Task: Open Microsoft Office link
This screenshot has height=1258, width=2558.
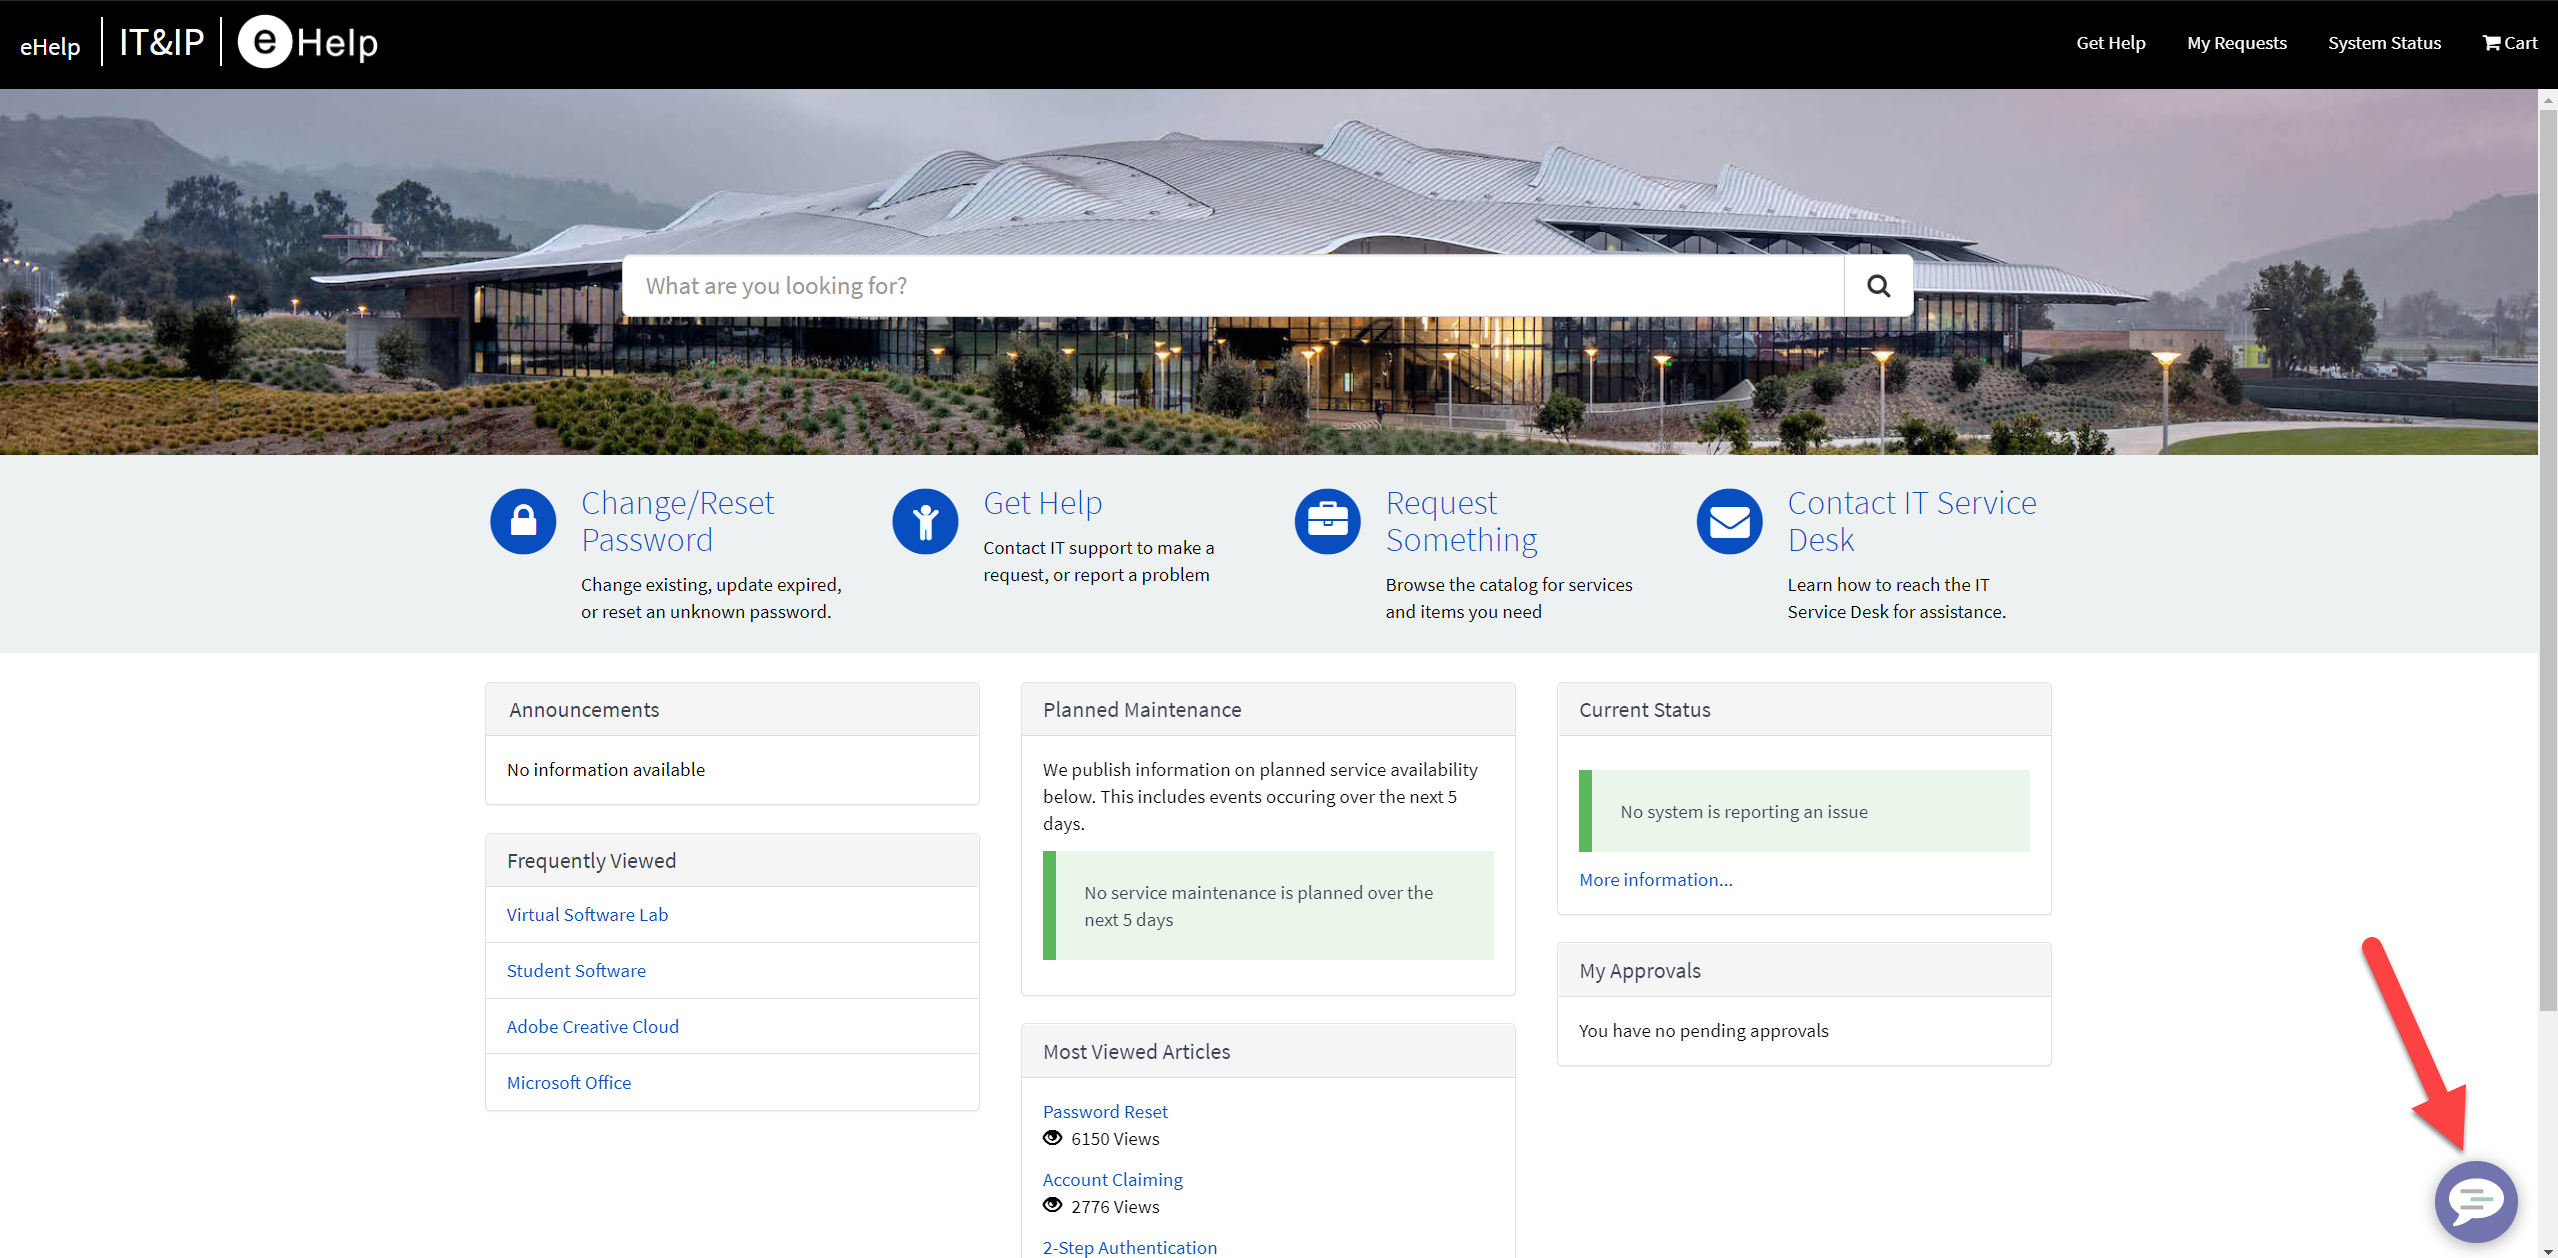Action: 568,1083
